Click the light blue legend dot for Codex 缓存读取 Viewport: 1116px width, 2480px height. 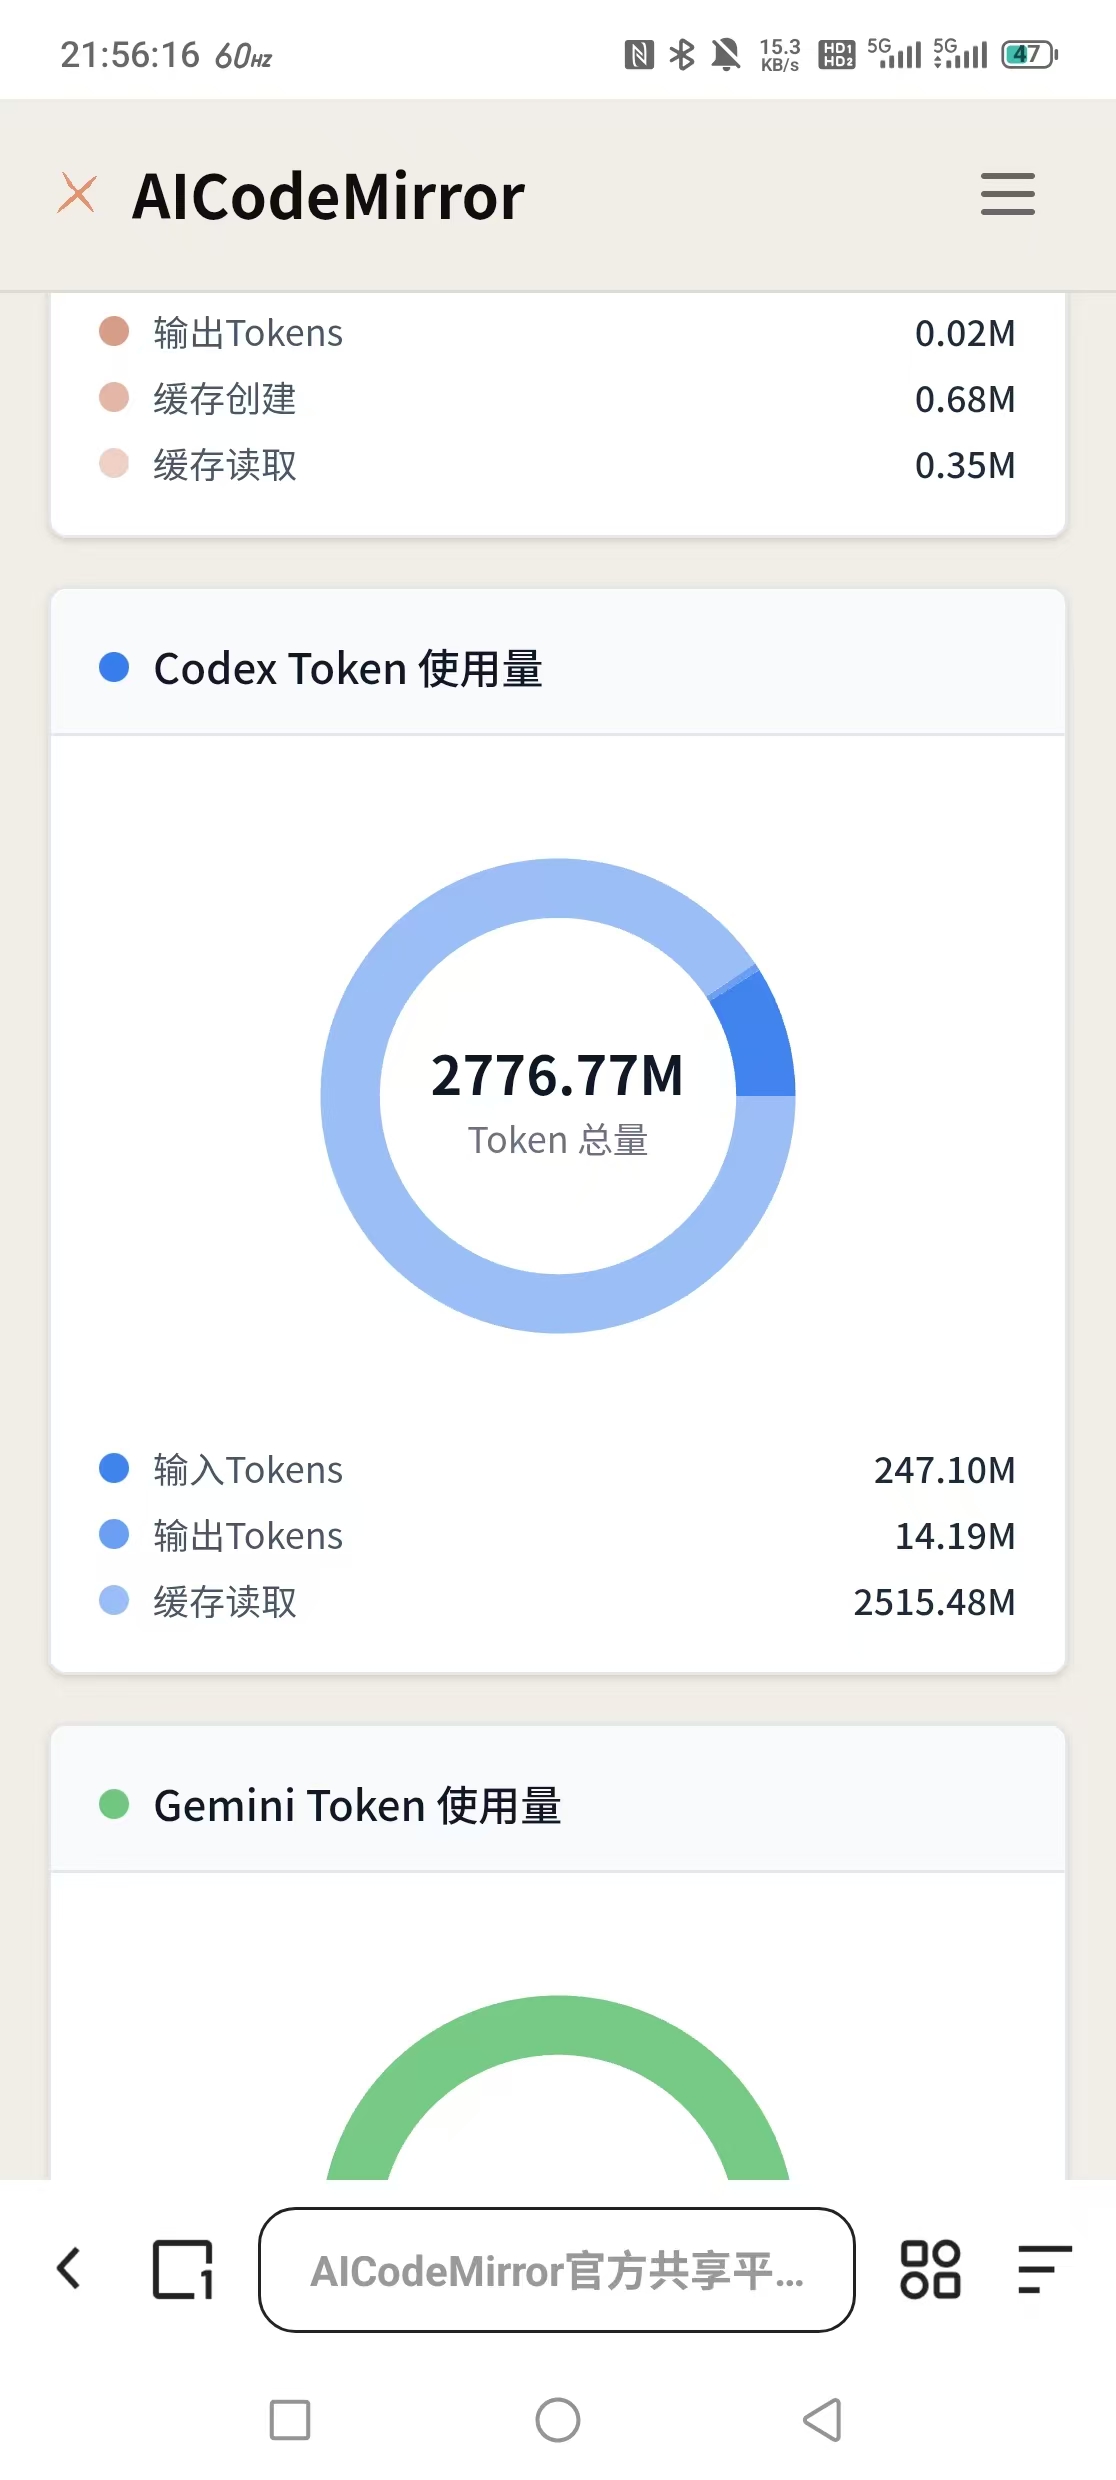tap(114, 1600)
